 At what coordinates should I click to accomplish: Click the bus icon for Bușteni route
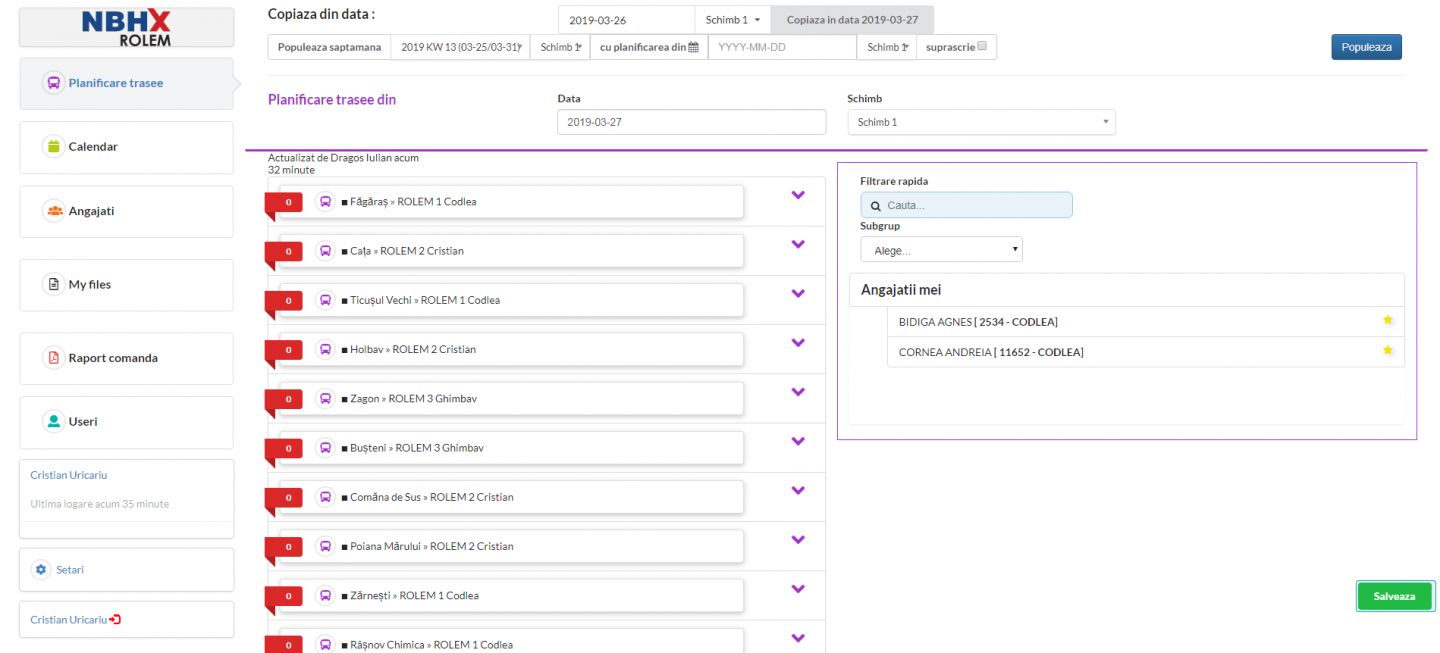(x=325, y=448)
